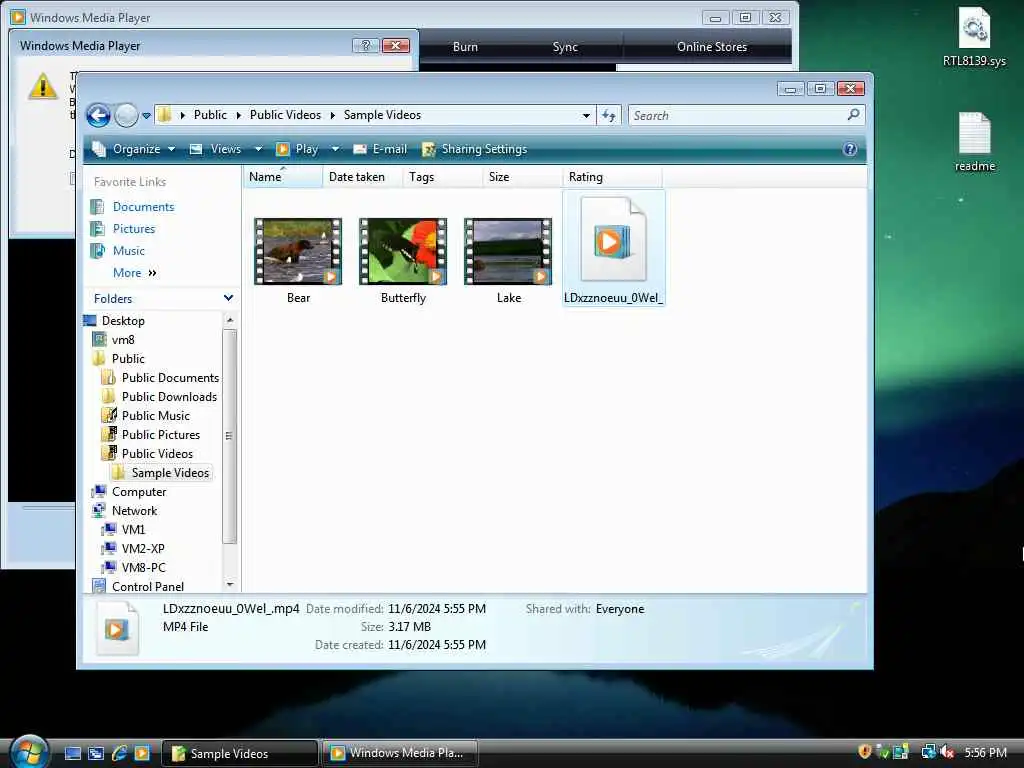Click Show Desktop quick launch icon
The width and height of the screenshot is (1024, 768).
(x=72, y=753)
